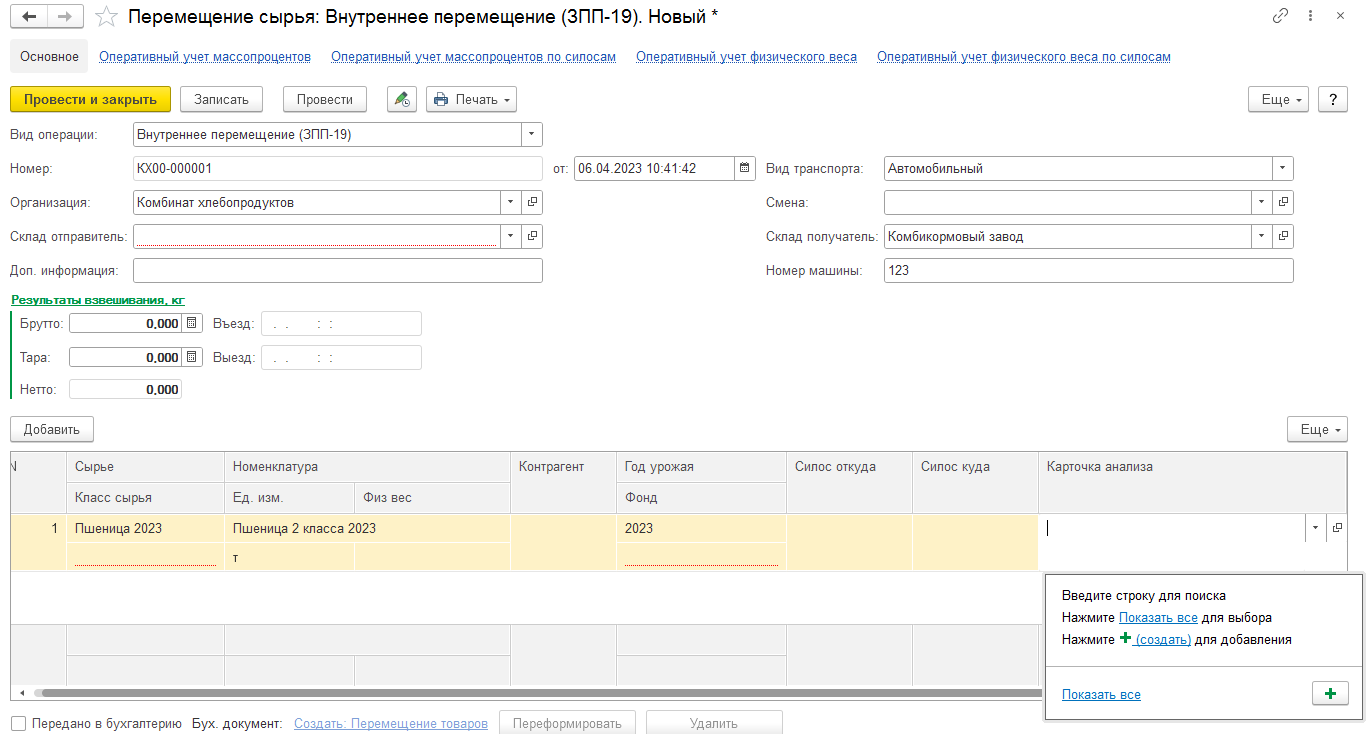This screenshot has width=1367, height=734.
Task: Click the 2023 Год урожая cell
Action: coord(701,528)
